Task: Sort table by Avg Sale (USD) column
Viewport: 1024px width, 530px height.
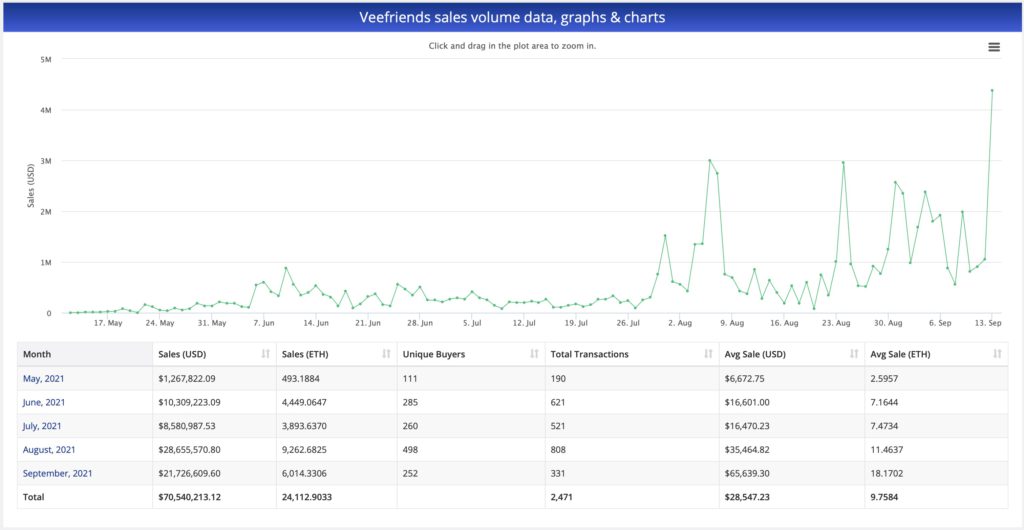Action: tap(853, 354)
